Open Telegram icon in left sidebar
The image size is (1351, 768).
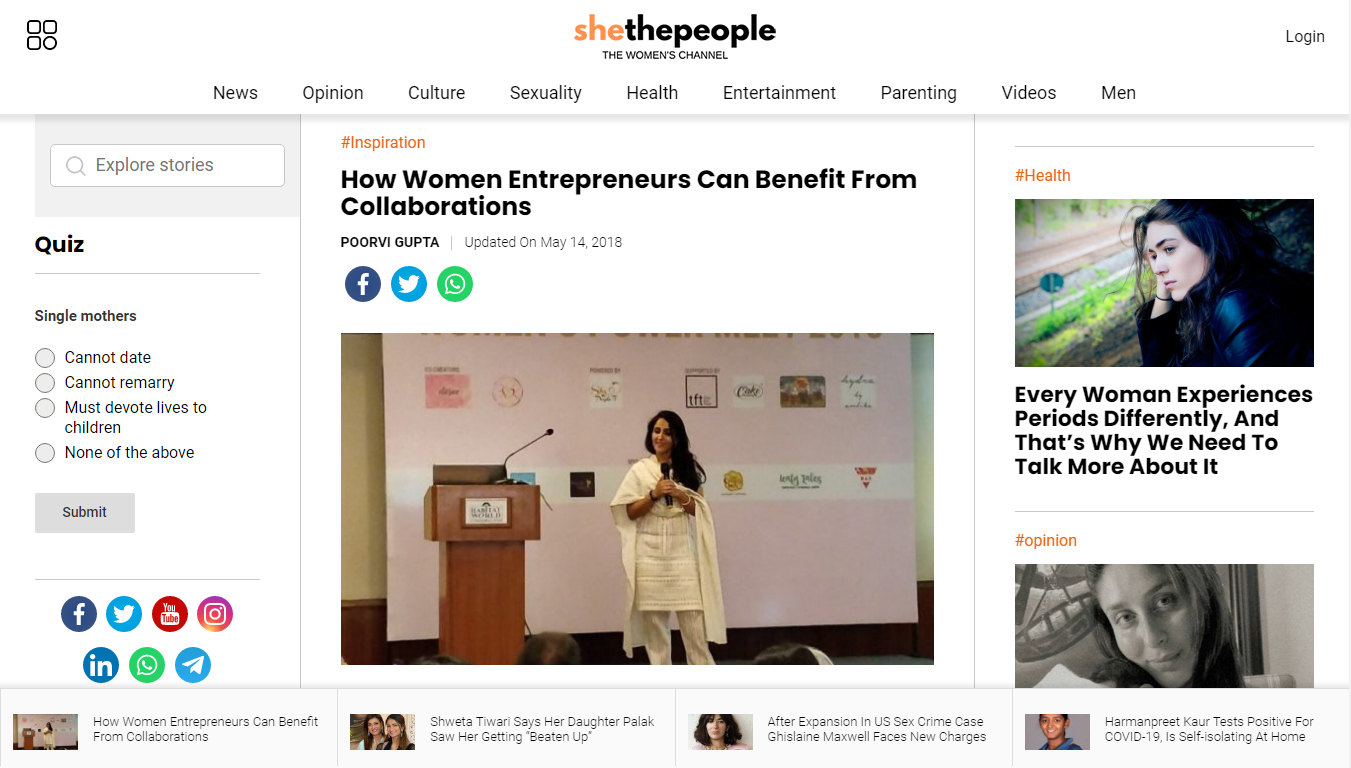click(193, 665)
